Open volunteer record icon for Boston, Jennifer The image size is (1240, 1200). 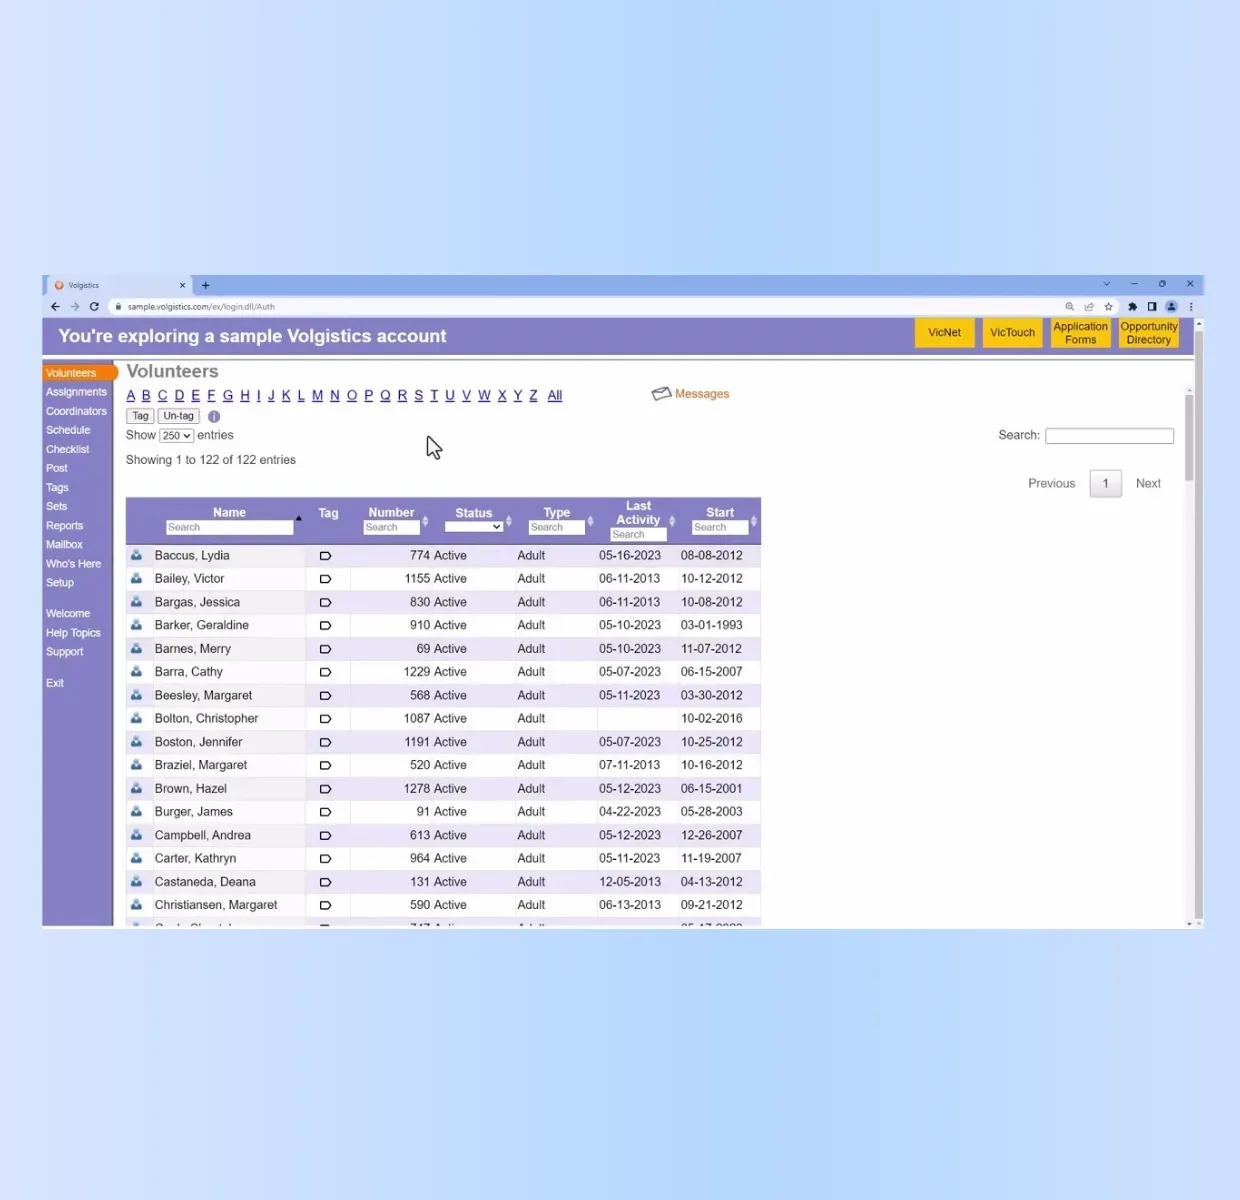click(x=136, y=742)
